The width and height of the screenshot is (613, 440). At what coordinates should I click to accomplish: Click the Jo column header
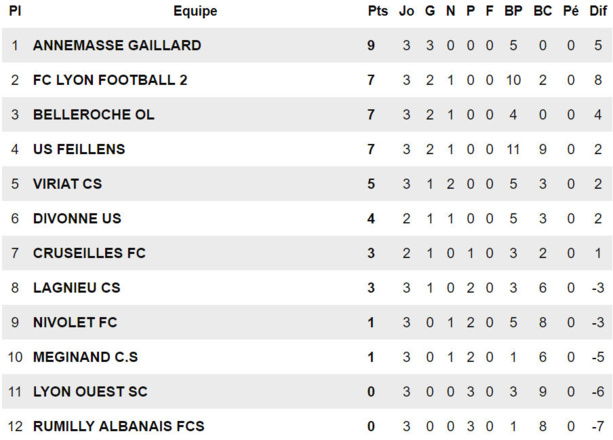click(x=406, y=11)
